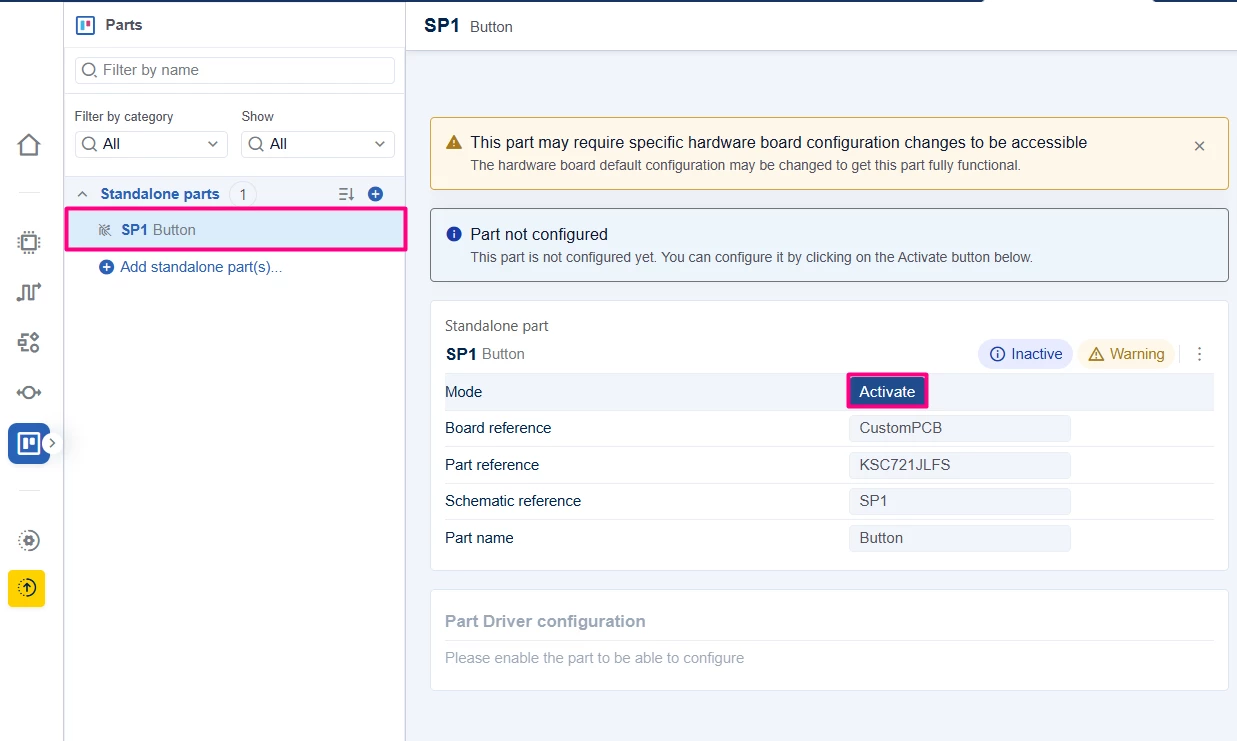Open the connection node icon in the sidebar
Screen dimensions: 1237x741
[x=29, y=392]
